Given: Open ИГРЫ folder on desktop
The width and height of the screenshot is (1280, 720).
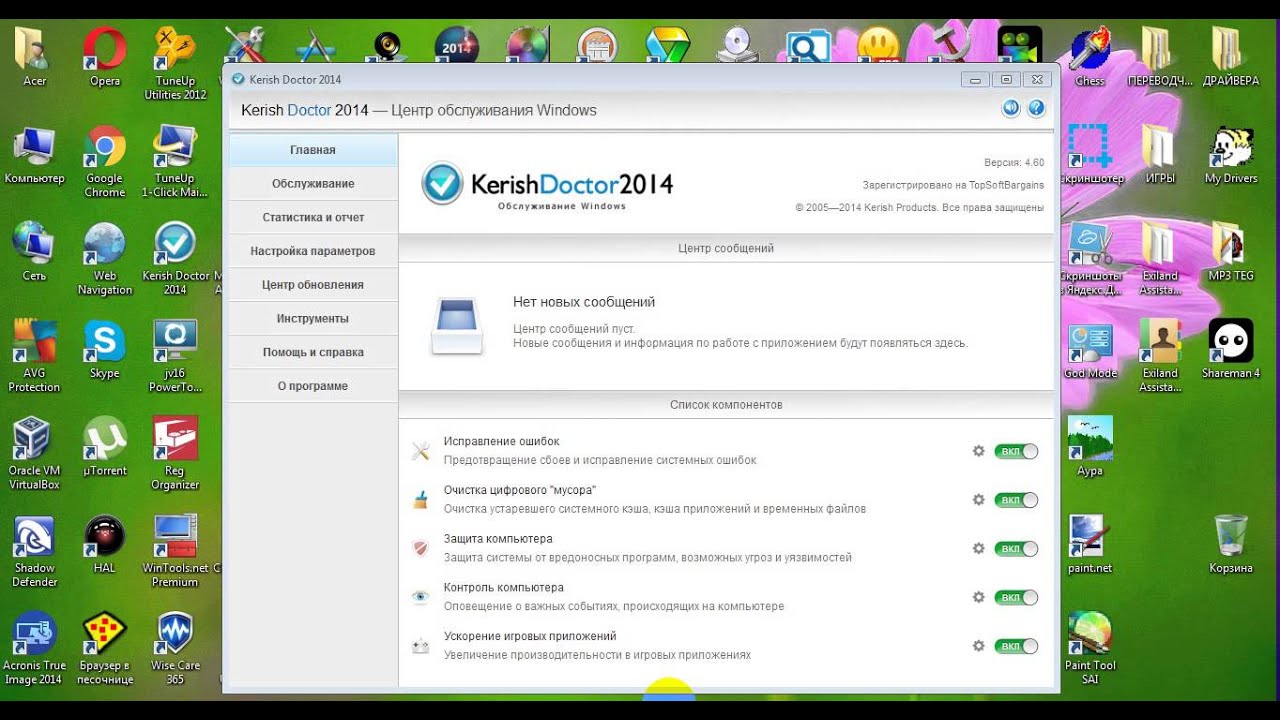Looking at the screenshot, I should coord(1160,155).
